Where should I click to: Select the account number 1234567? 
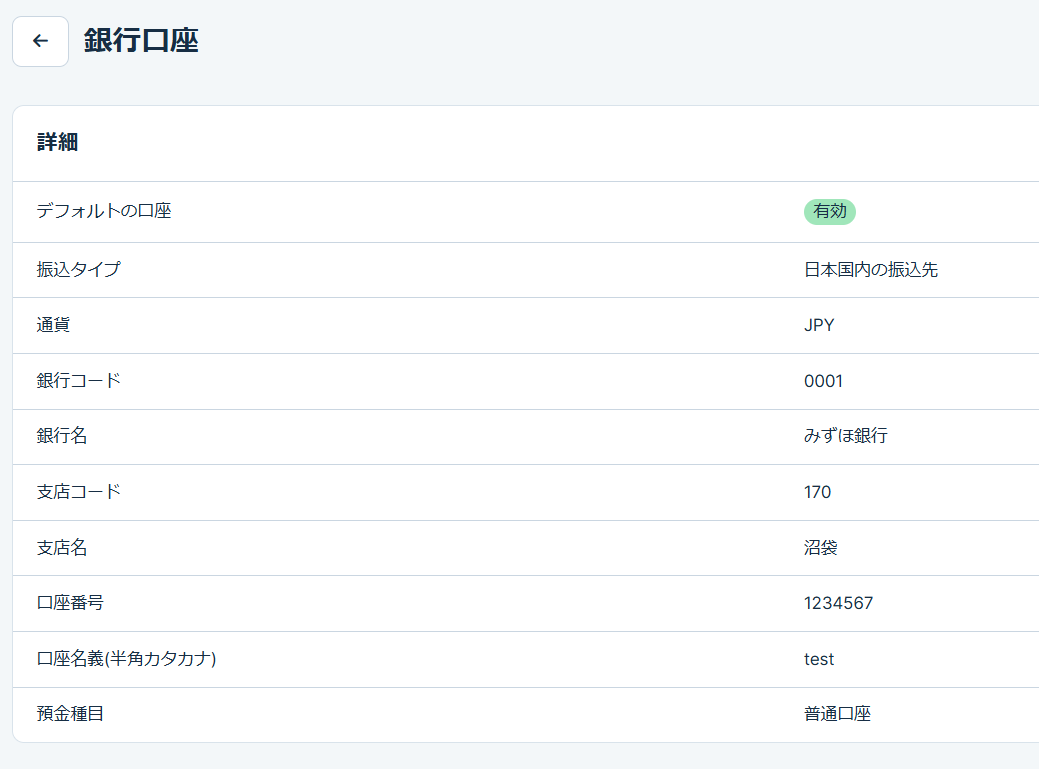(x=838, y=603)
